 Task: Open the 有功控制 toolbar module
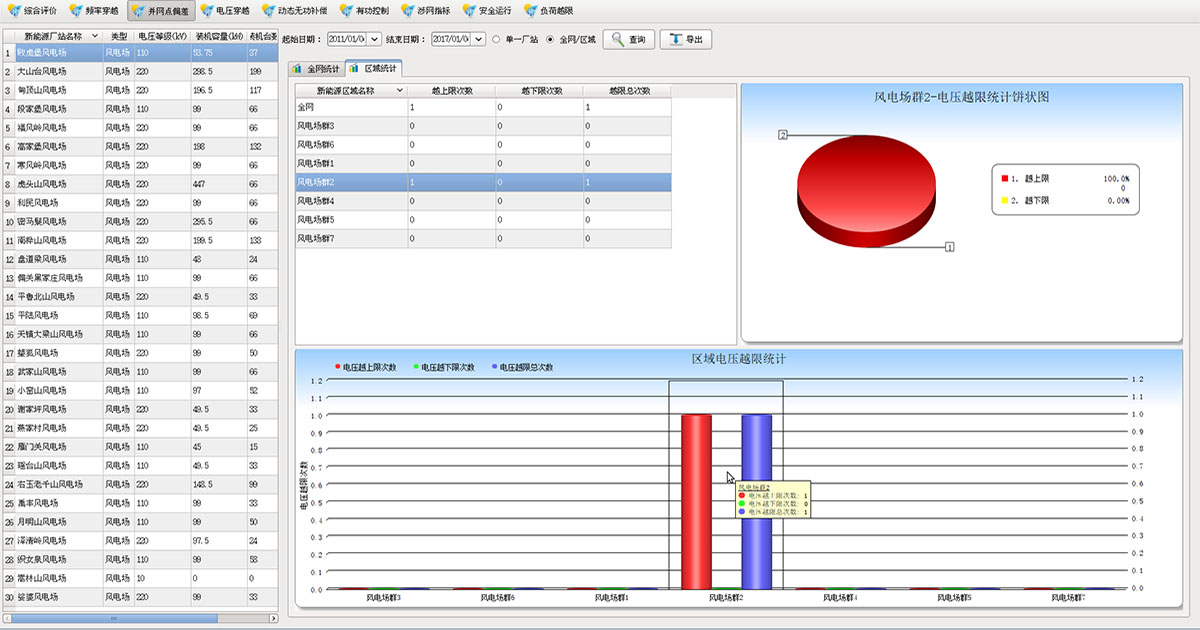[363, 10]
